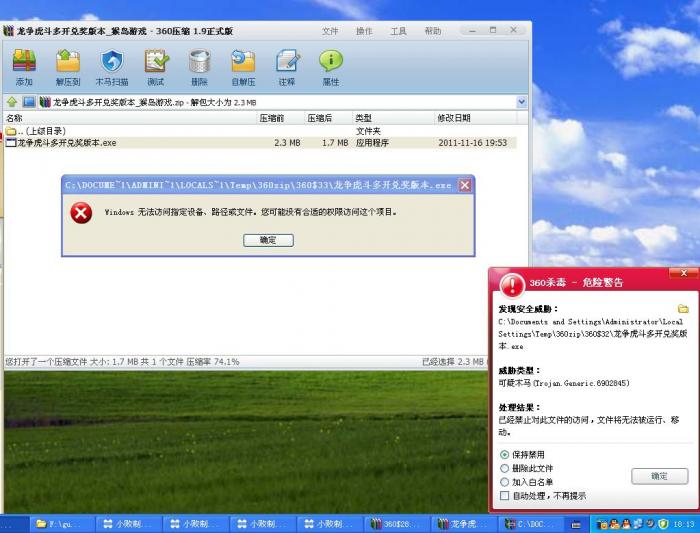The width and height of the screenshot is (700, 533).
Task: Open the 操作 menu in 360压缩
Action: tap(364, 31)
